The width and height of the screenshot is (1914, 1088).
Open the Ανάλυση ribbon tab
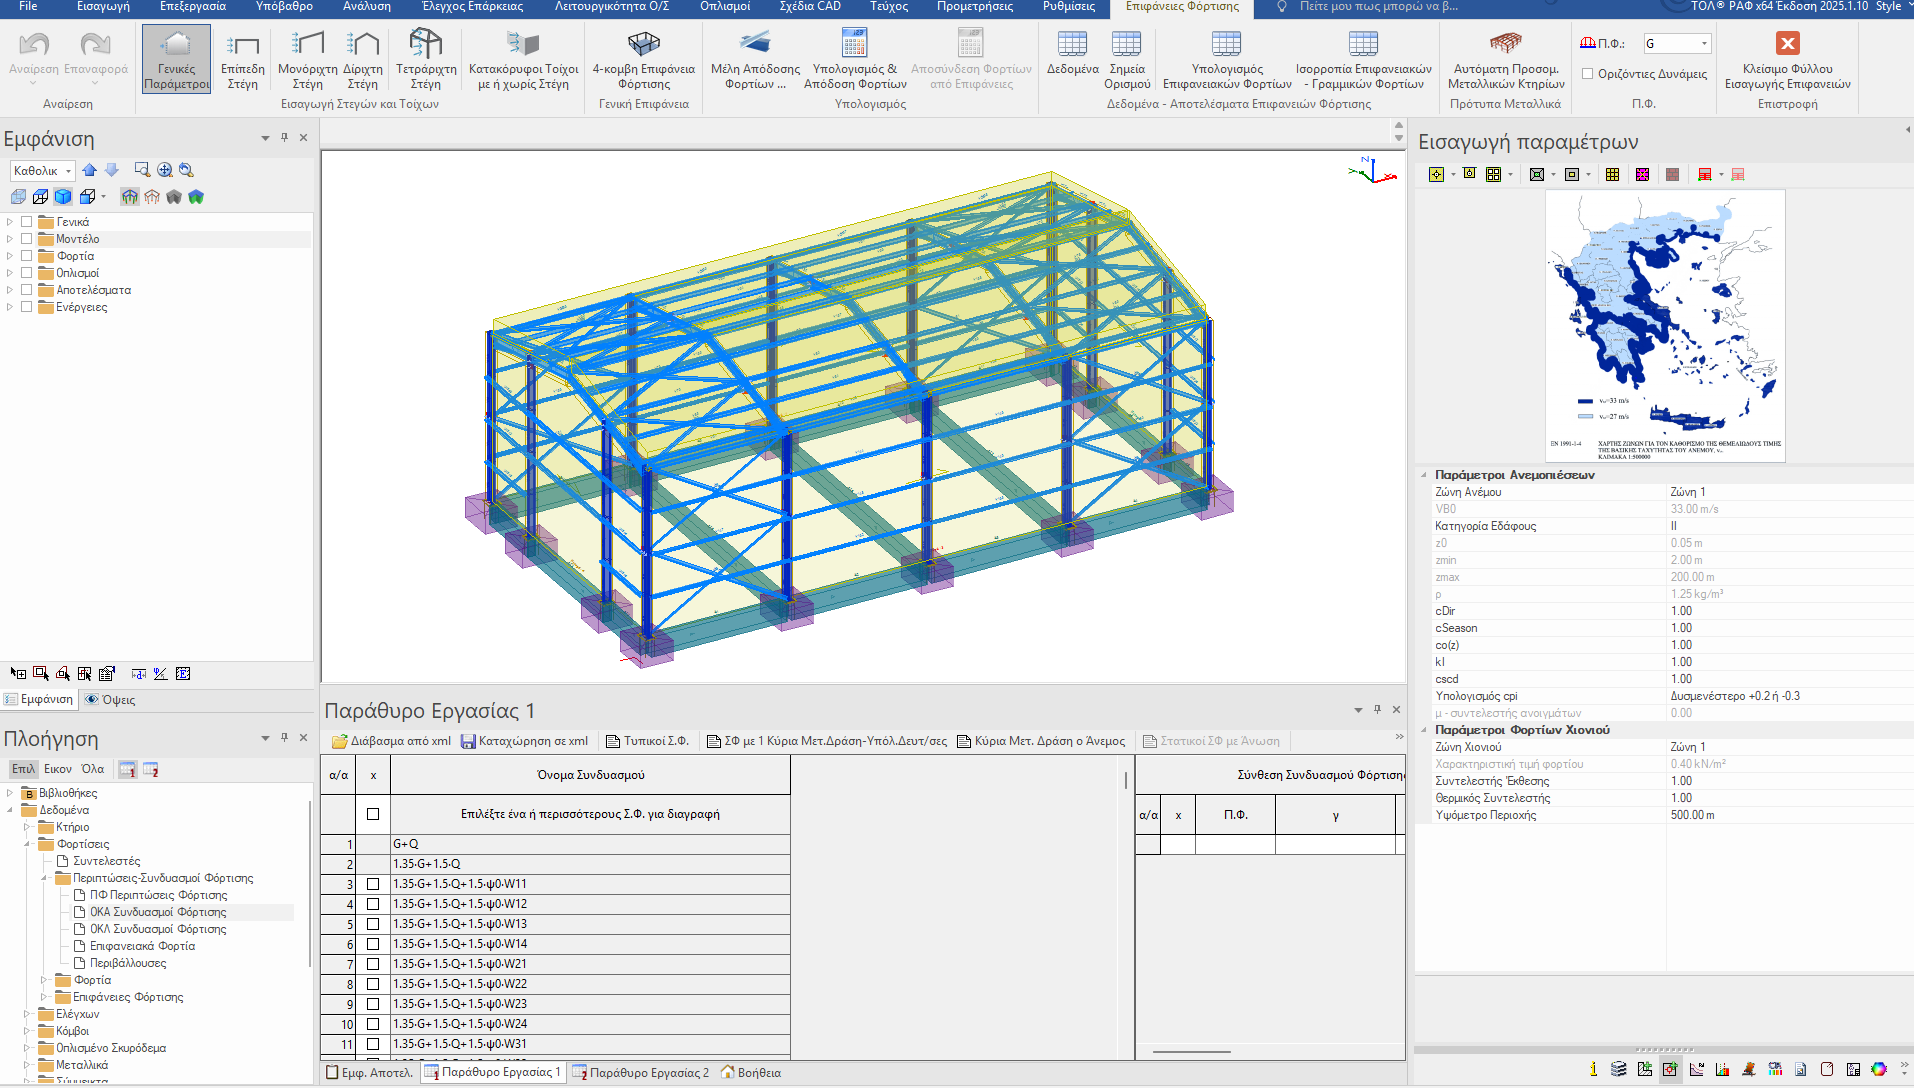[366, 7]
